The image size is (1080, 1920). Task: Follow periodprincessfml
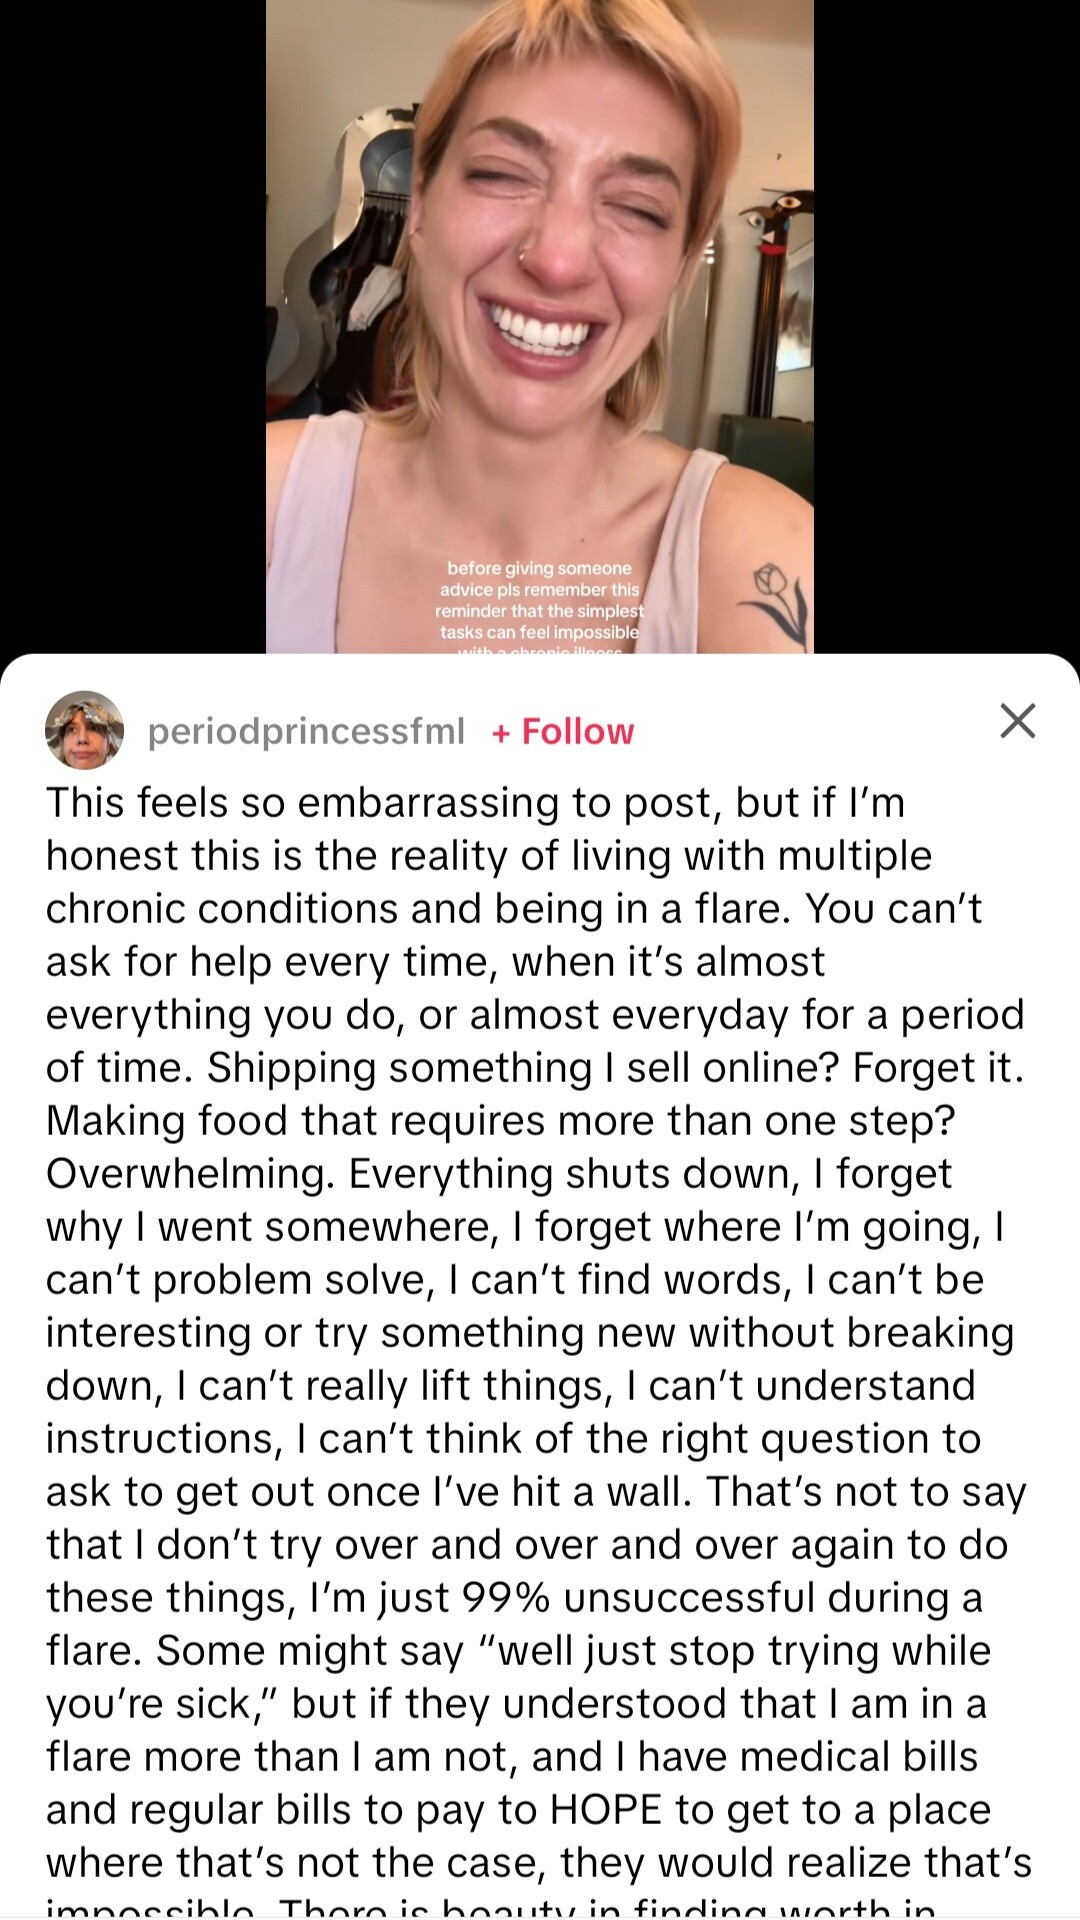click(x=563, y=732)
